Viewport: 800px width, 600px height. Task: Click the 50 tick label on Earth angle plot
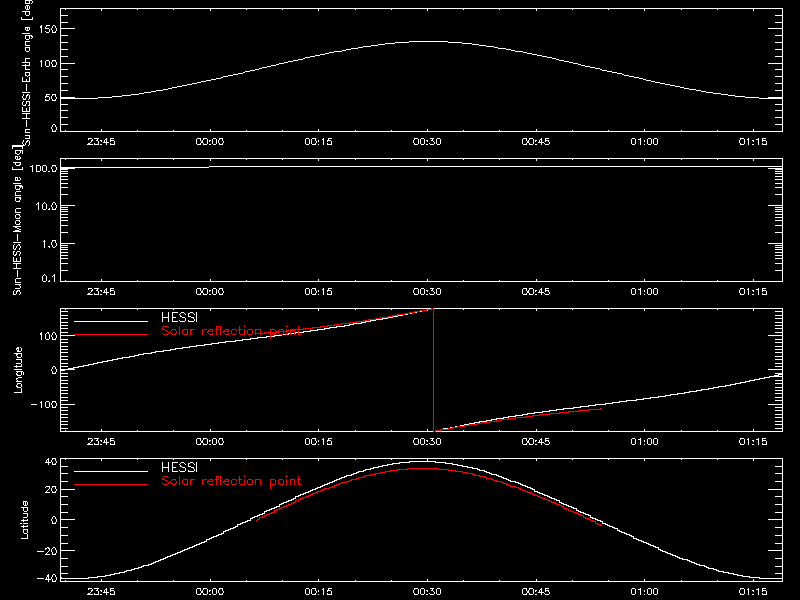51,97
